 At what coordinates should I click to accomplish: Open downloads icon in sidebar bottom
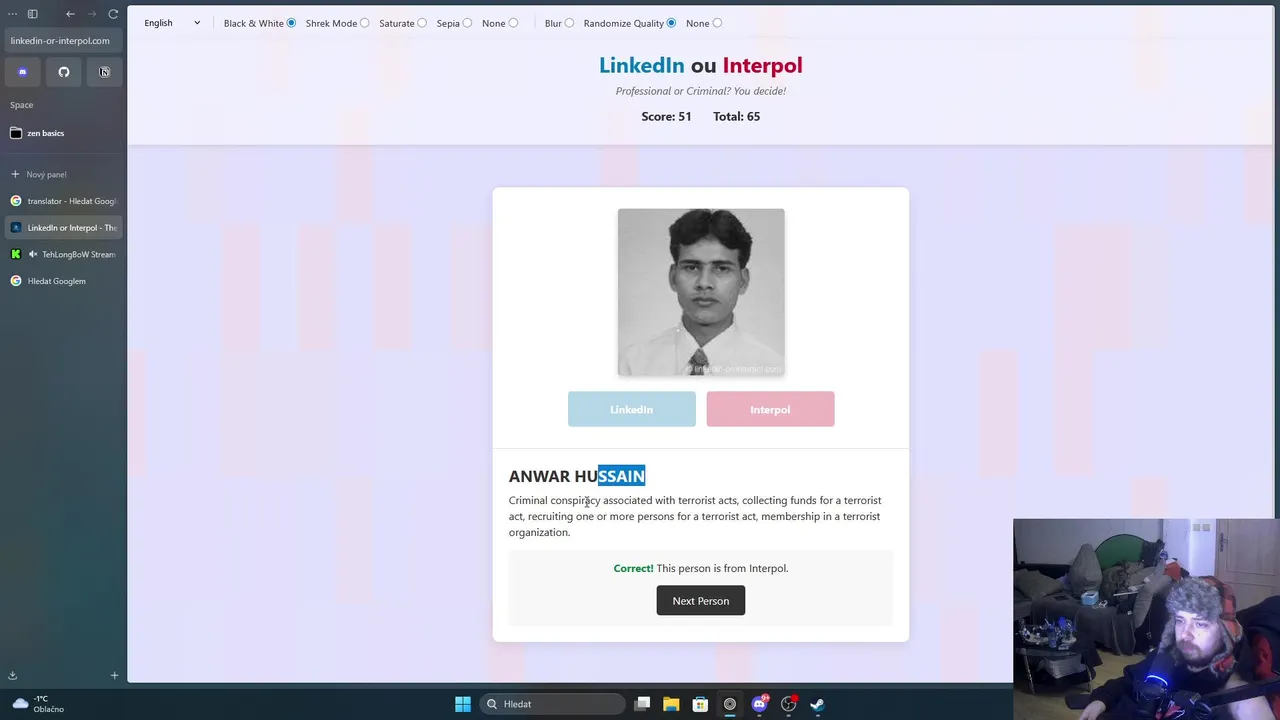(13, 676)
